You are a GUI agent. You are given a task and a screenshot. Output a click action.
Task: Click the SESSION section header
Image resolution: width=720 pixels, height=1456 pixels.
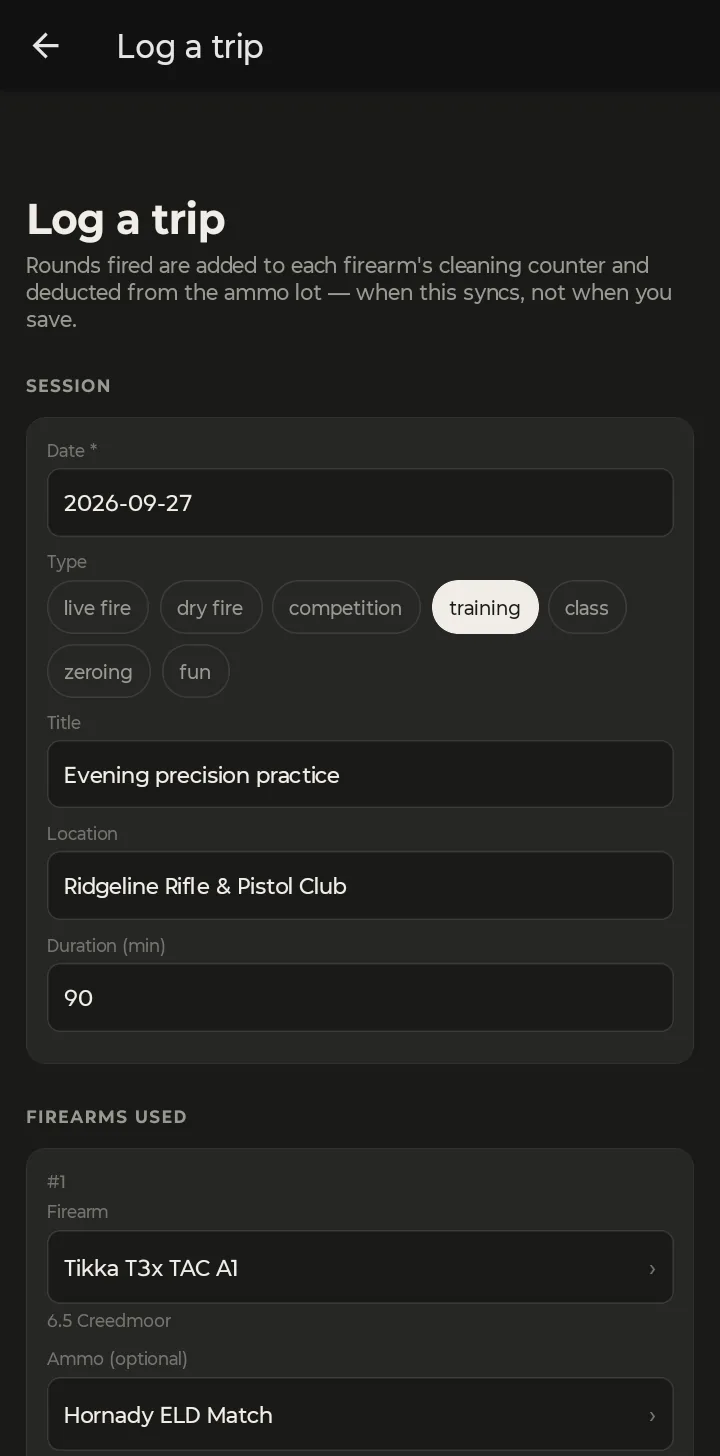click(x=68, y=386)
